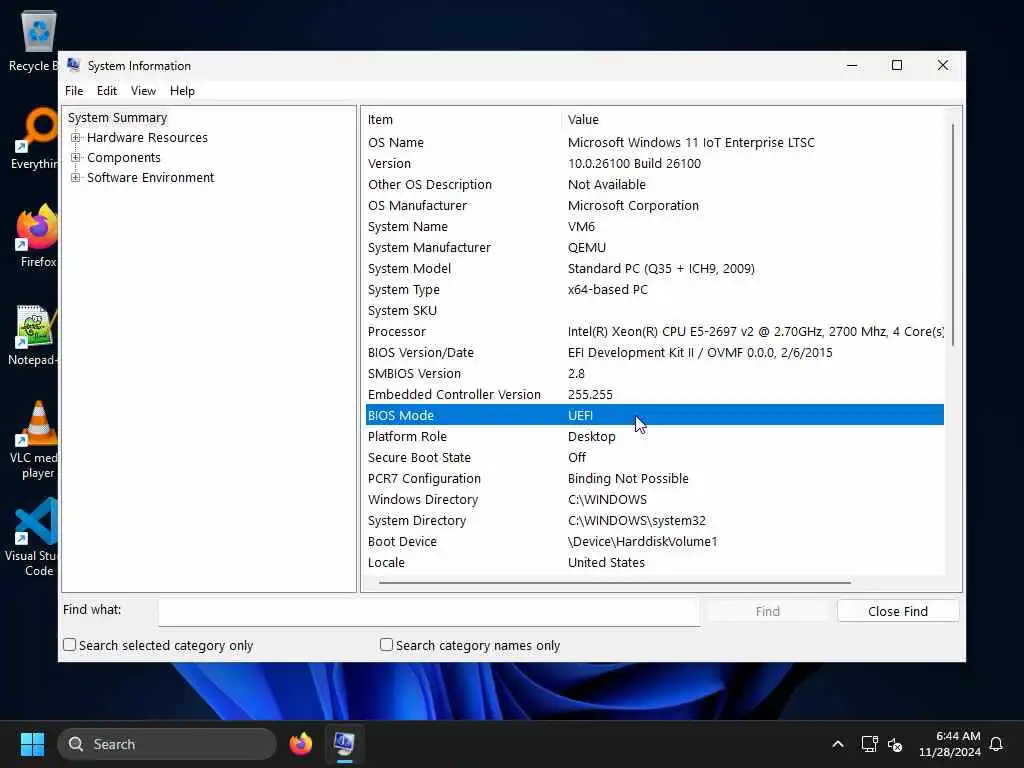Select the System SKU row
Screen dimensions: 1024x768
[655, 310]
